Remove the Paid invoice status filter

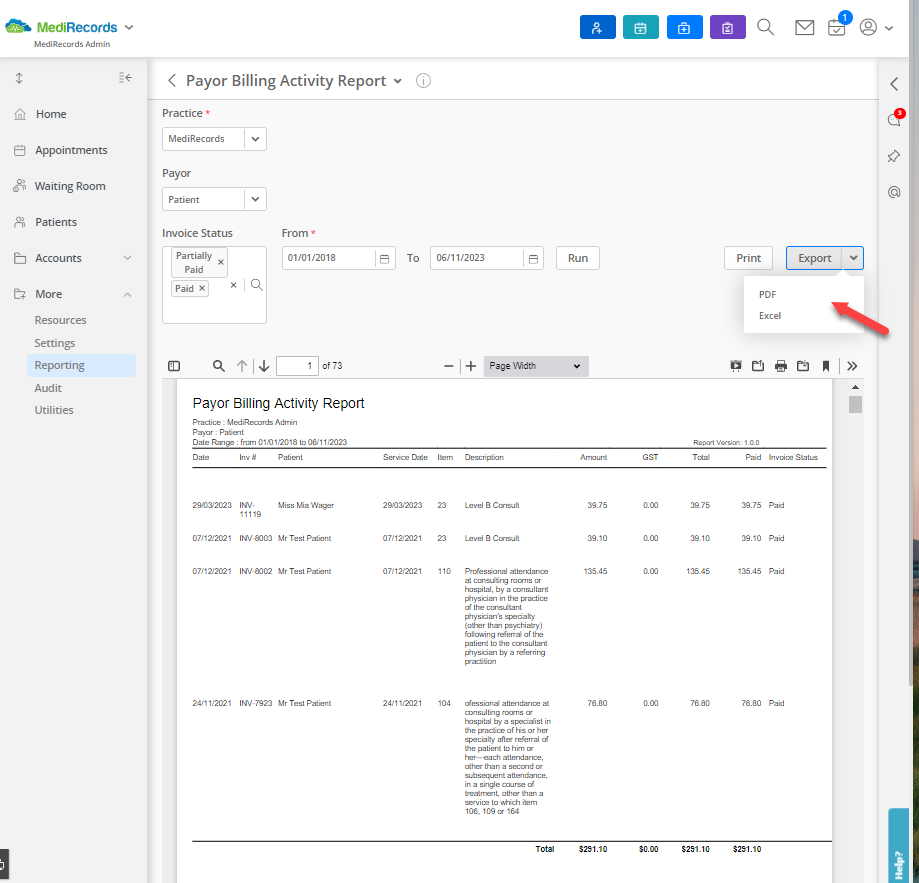pyautogui.click(x=204, y=288)
